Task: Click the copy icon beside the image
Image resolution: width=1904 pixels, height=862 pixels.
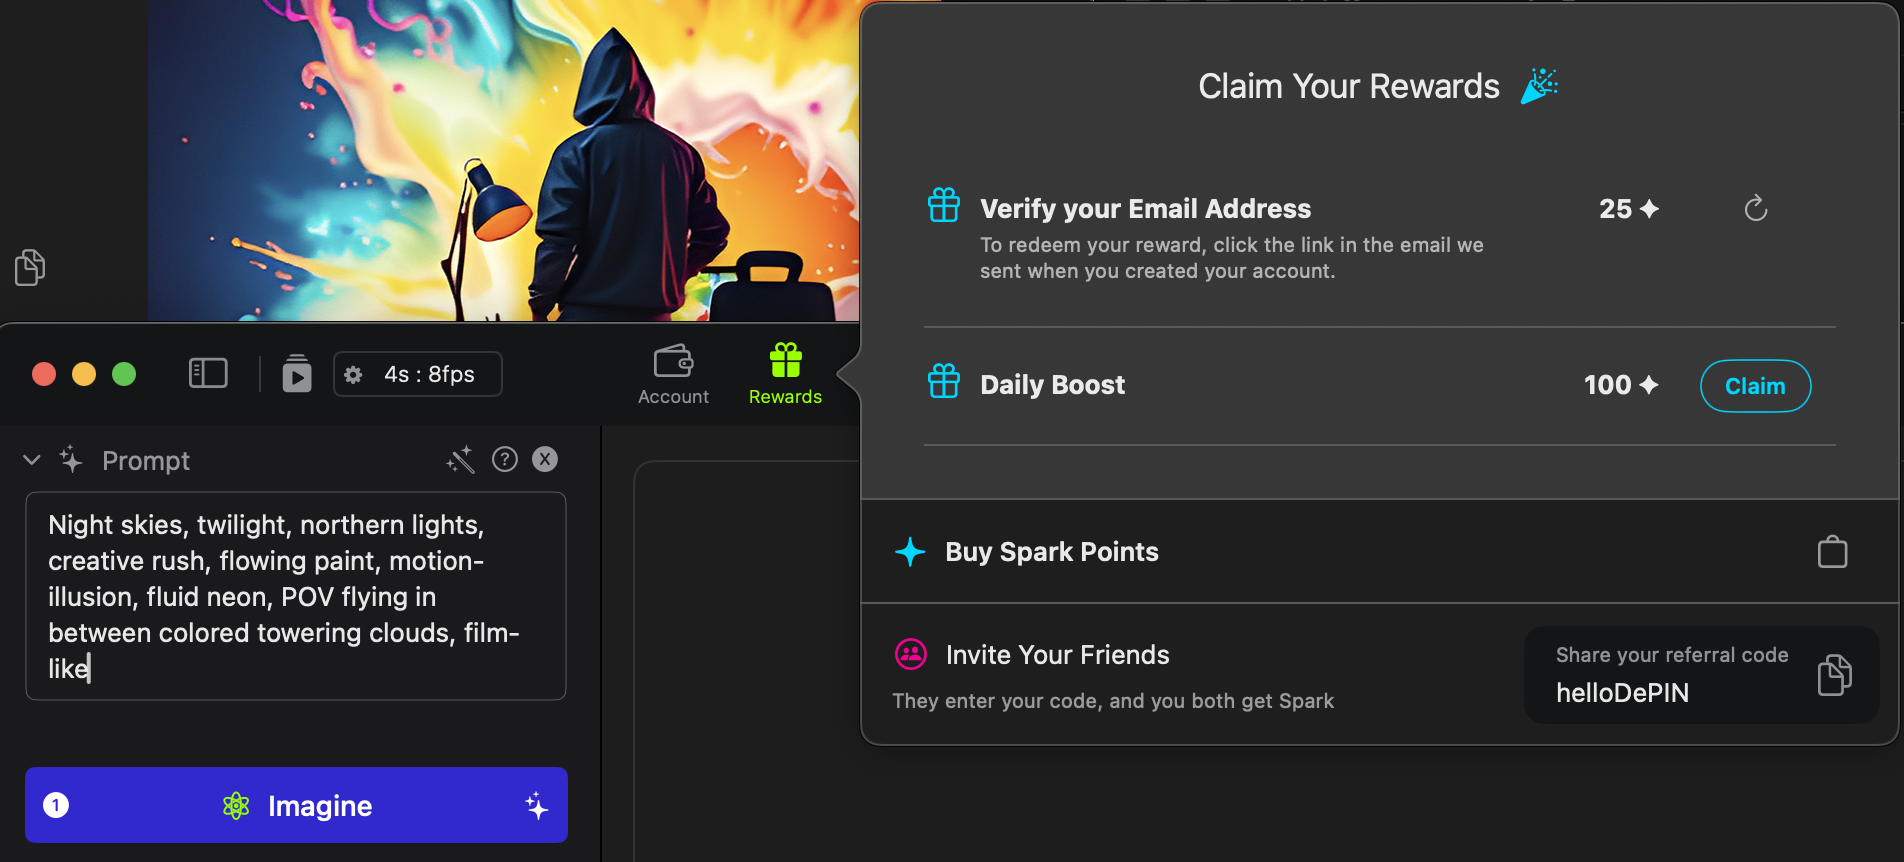Action: point(30,267)
